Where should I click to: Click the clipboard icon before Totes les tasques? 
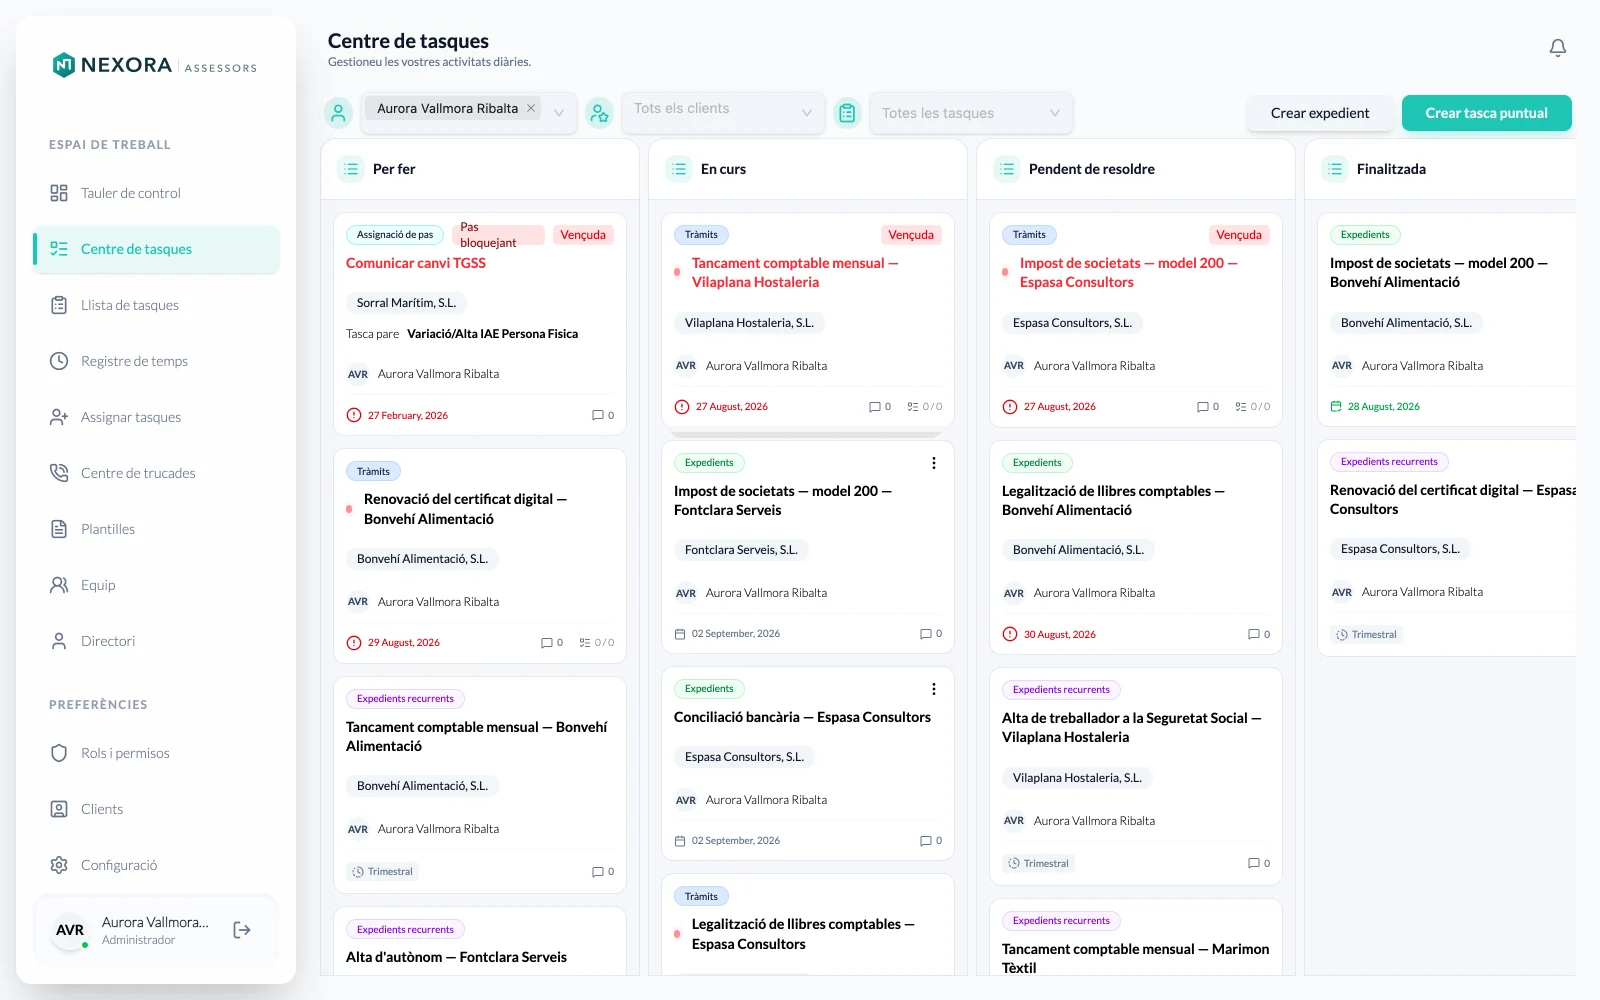click(x=847, y=113)
